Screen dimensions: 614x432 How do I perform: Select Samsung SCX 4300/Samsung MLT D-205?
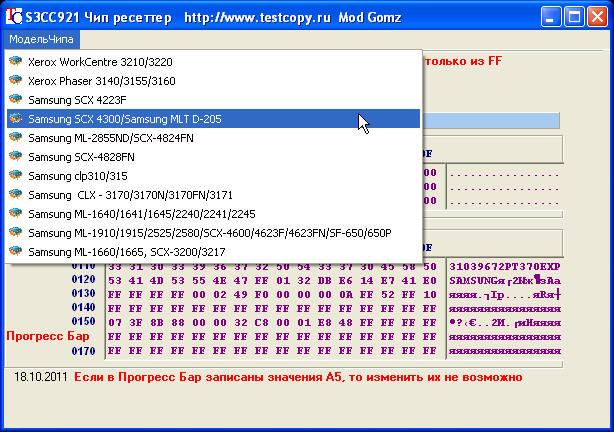124,119
